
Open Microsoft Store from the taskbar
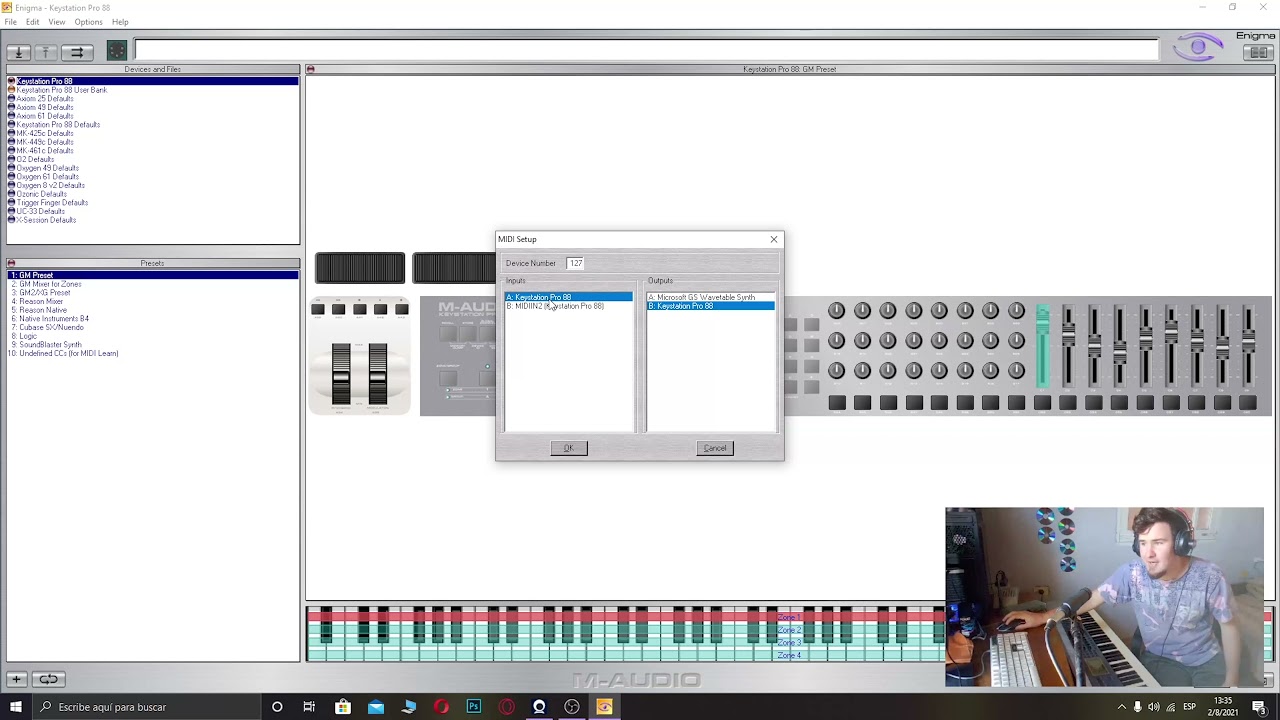point(343,707)
